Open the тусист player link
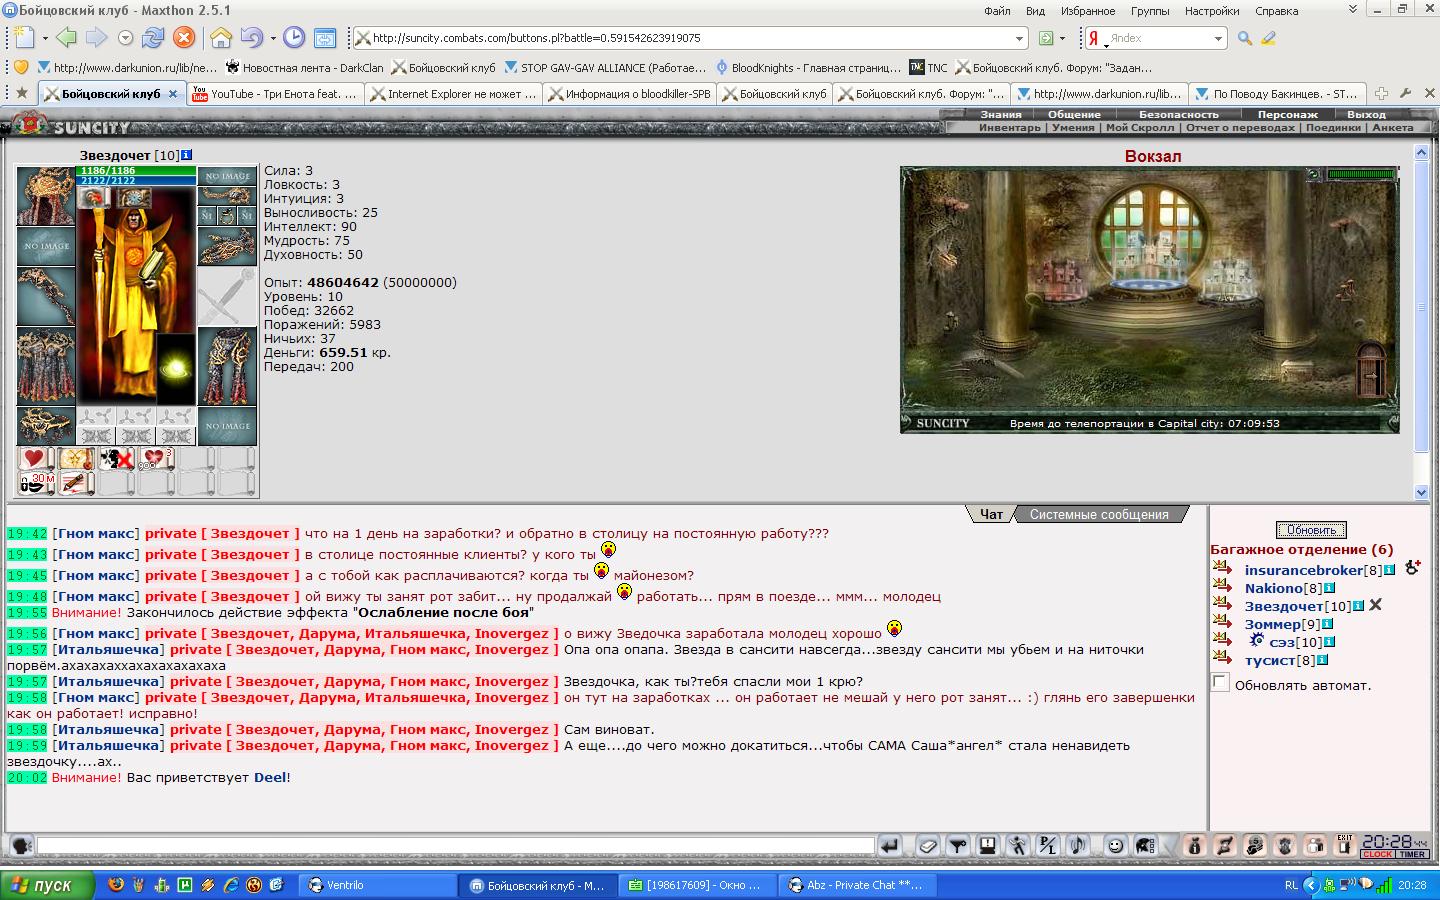 tap(1270, 660)
